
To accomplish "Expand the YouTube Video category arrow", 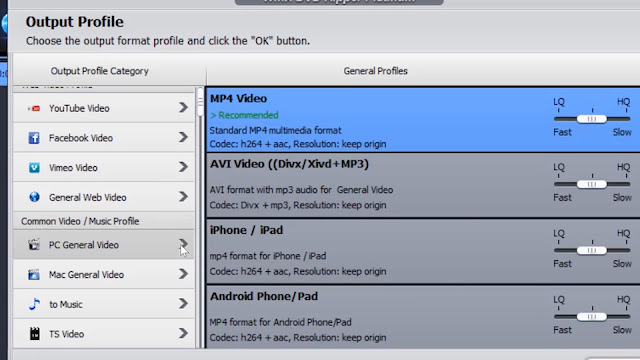I will click(x=183, y=107).
